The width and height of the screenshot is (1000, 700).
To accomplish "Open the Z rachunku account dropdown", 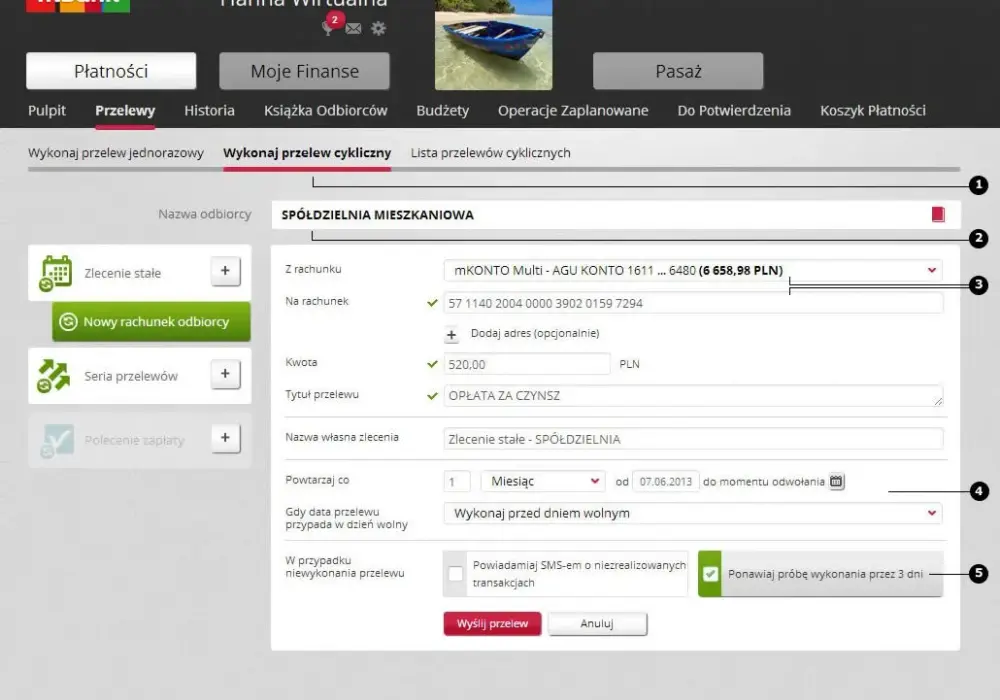I will point(693,270).
